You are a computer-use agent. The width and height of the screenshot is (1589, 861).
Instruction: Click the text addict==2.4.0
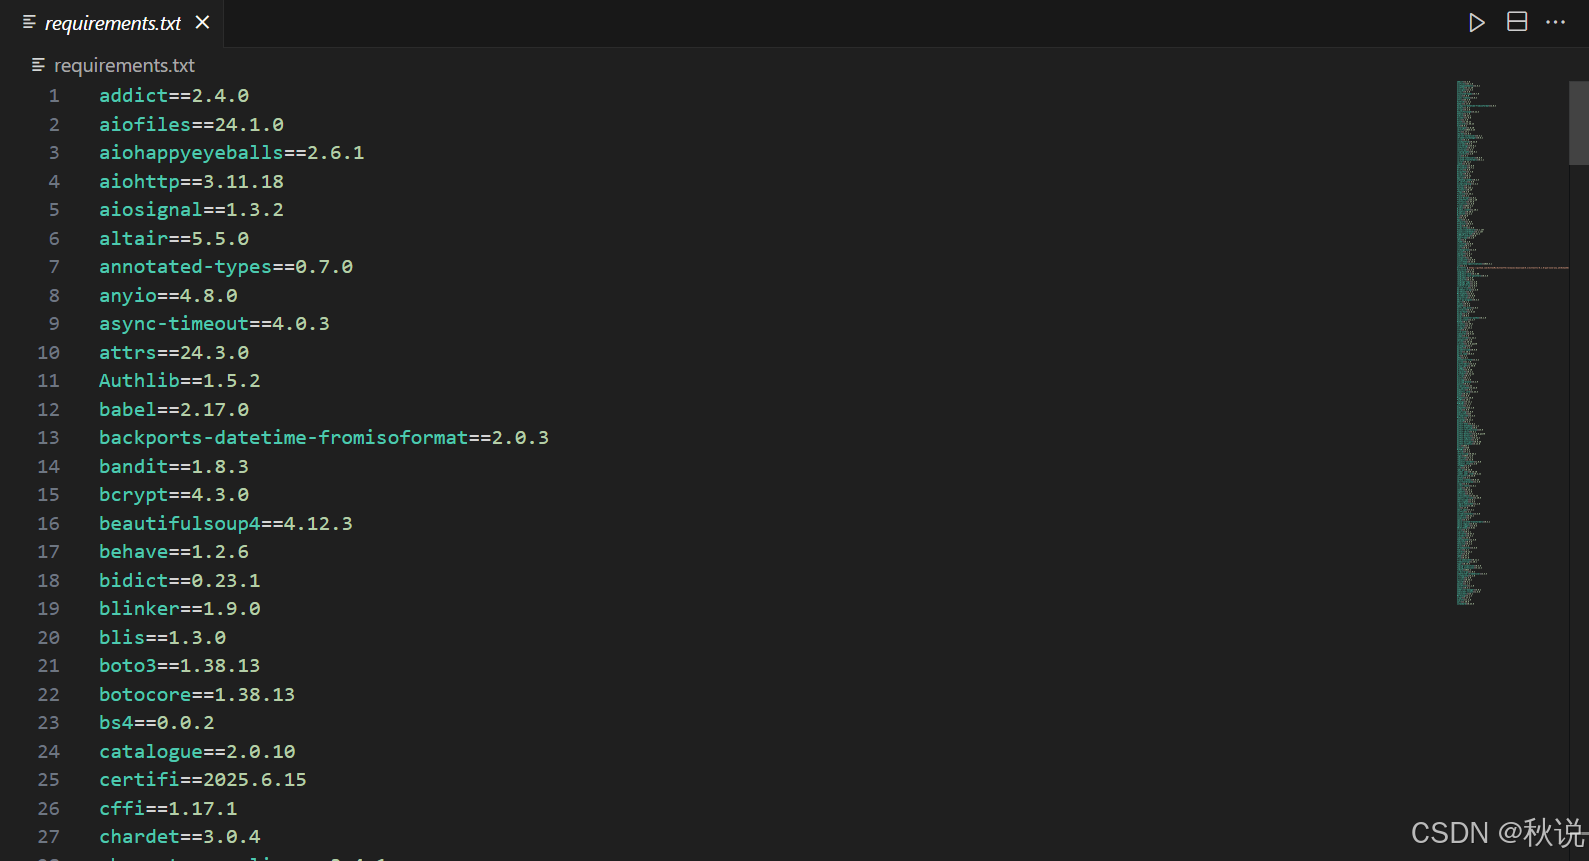point(174,96)
